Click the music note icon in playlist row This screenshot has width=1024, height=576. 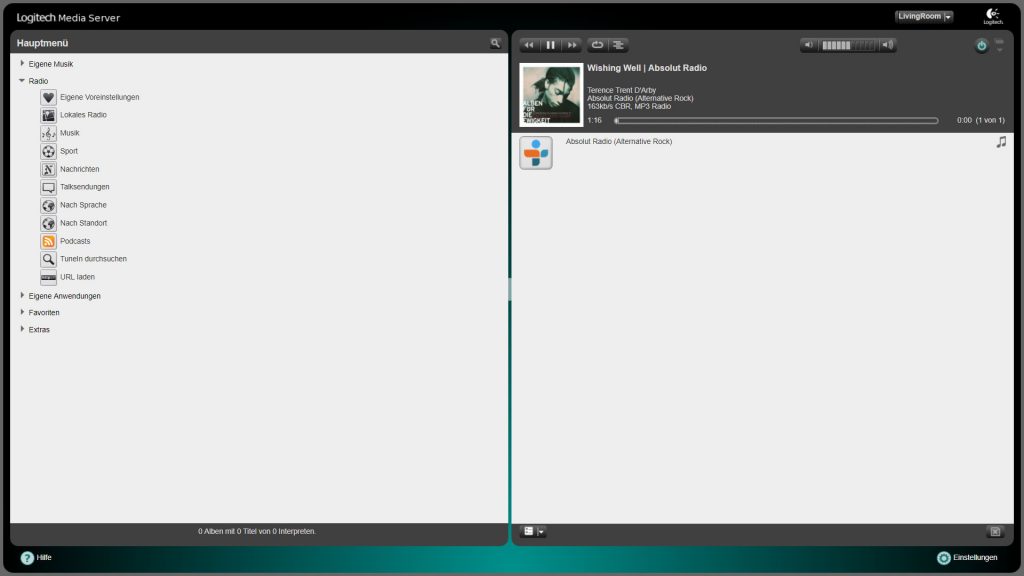(1001, 142)
